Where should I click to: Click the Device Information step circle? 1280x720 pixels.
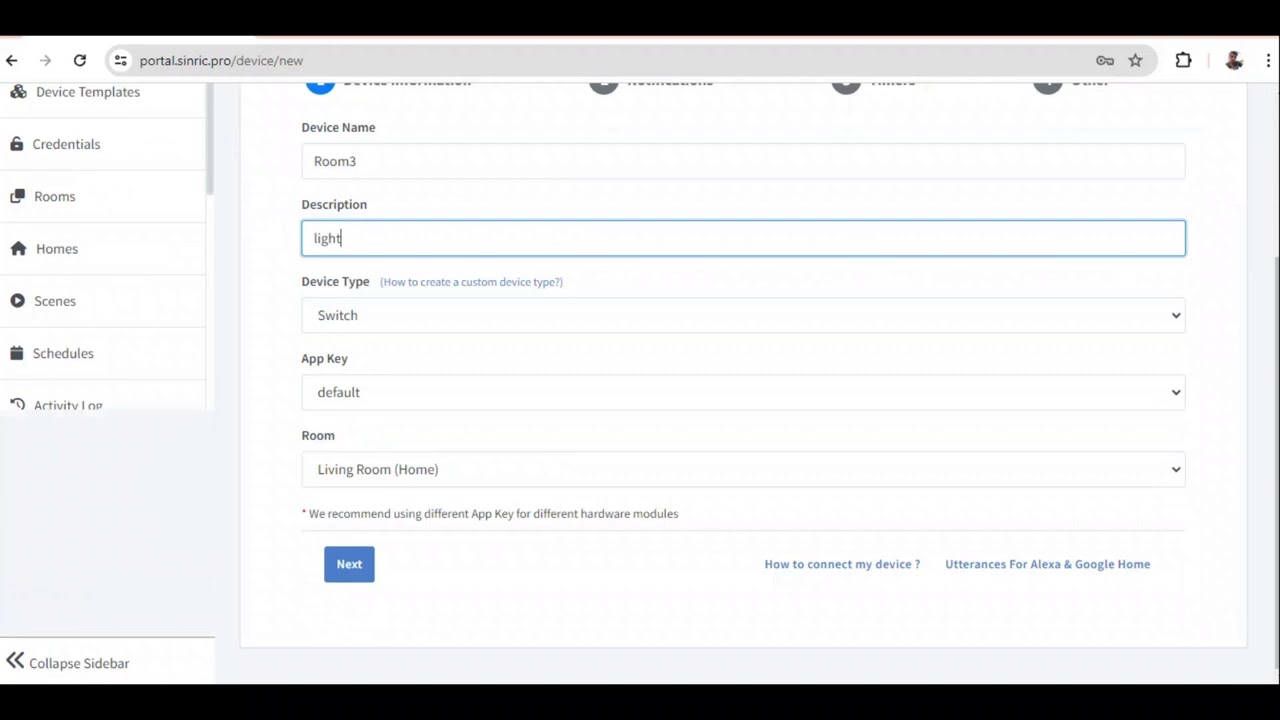pos(320,87)
